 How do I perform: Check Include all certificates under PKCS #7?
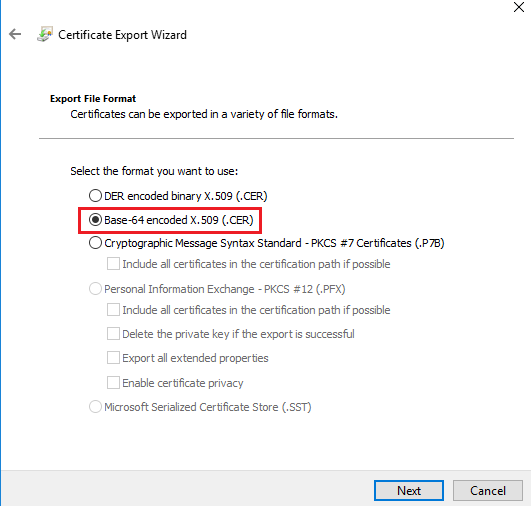pos(113,264)
